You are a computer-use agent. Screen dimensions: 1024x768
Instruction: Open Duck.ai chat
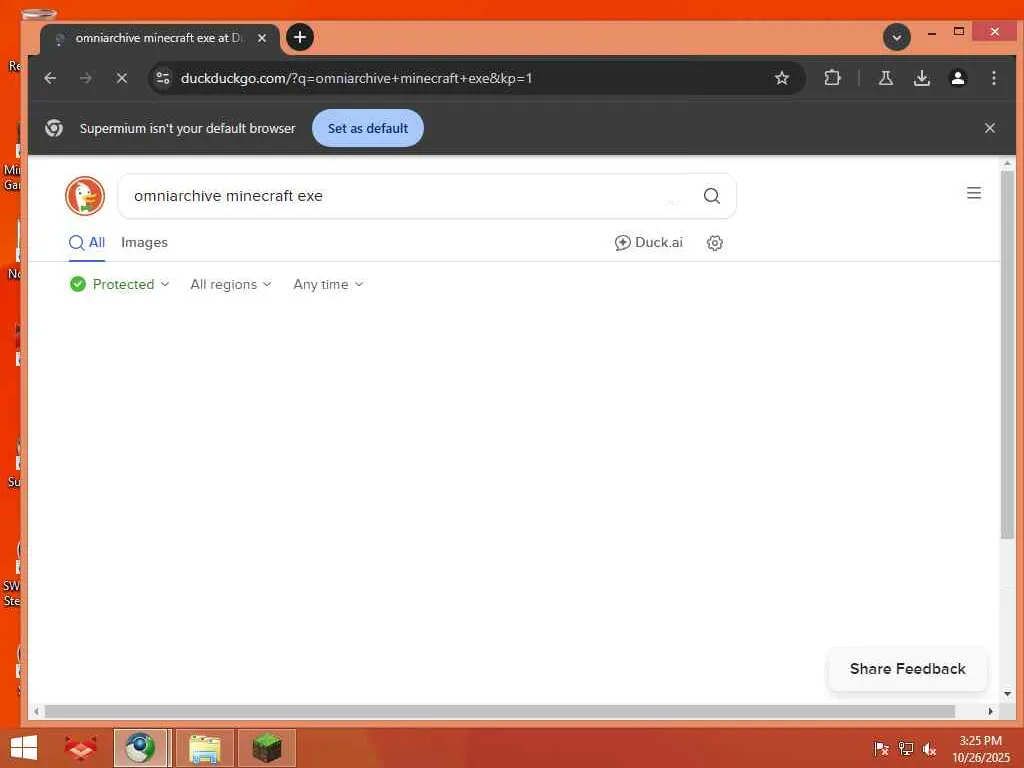pos(648,242)
